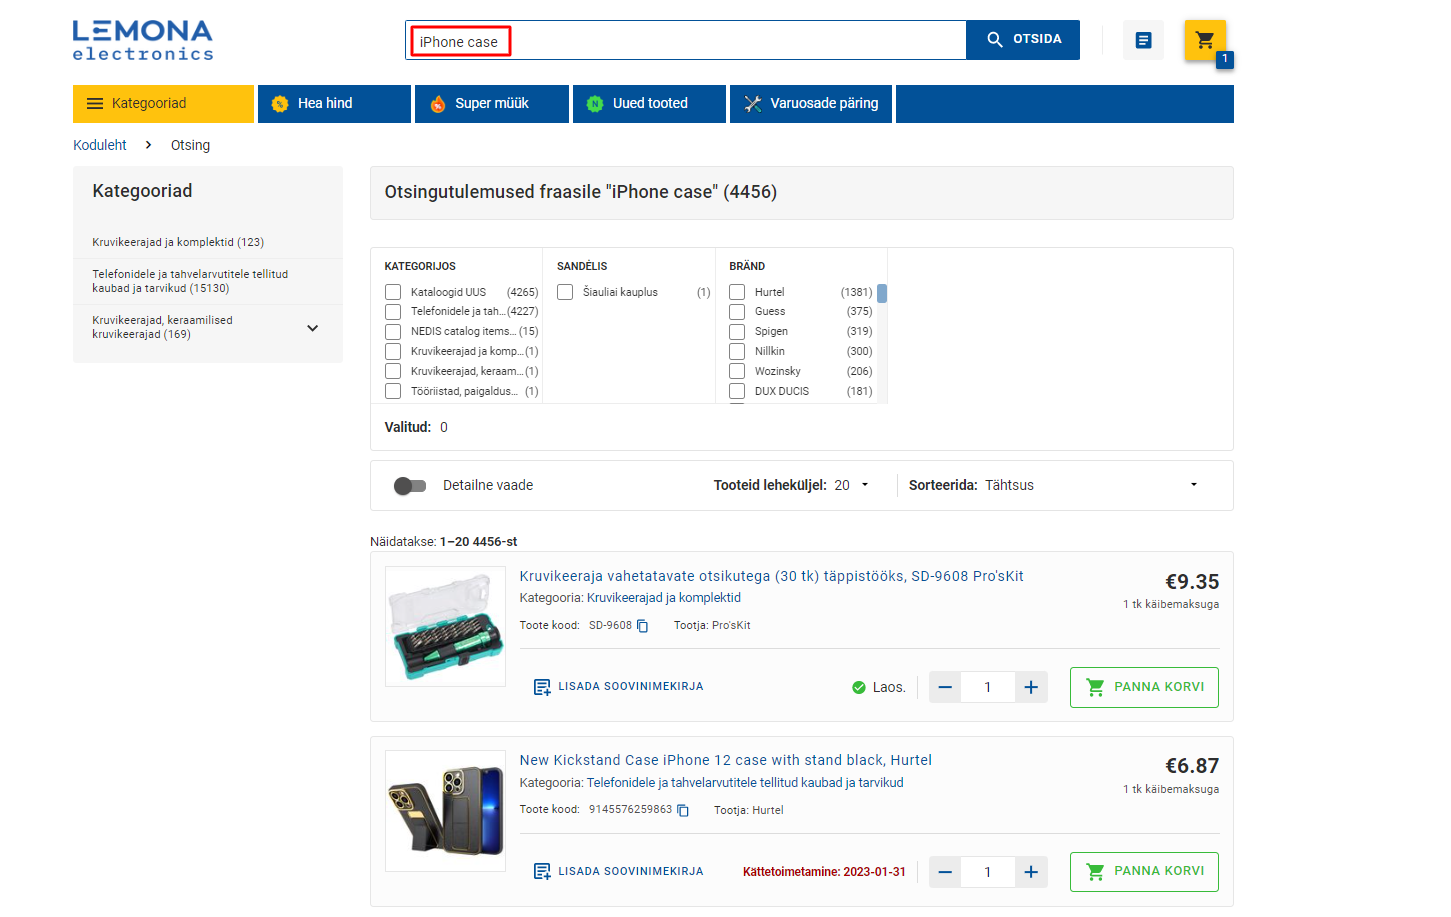Image resolution: width=1451 pixels, height=917 pixels.
Task: Add Pro'sKit screwdriver set to wishlist
Action: point(618,687)
